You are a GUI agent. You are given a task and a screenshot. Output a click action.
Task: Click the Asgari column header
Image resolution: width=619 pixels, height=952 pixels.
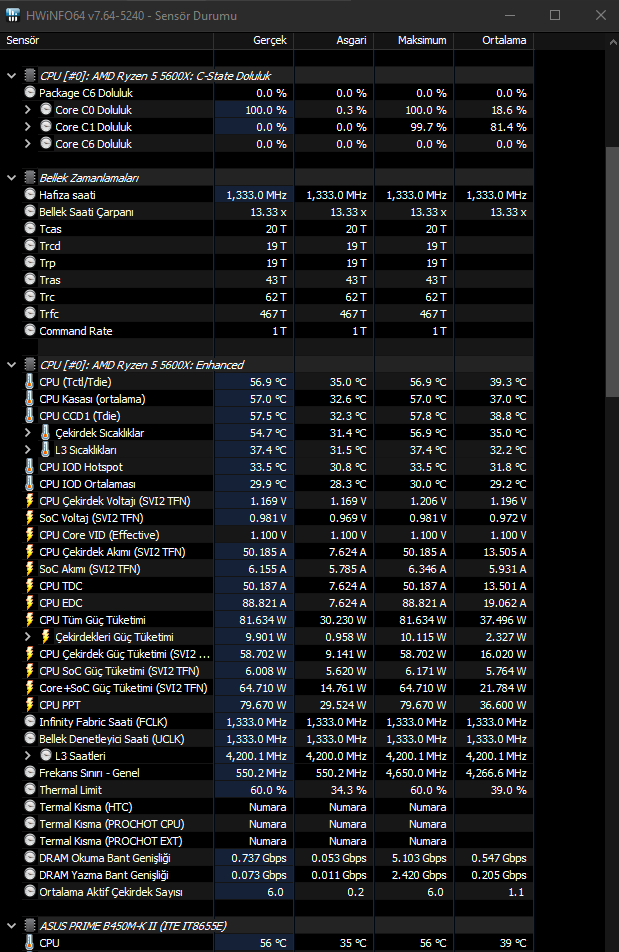coord(334,40)
